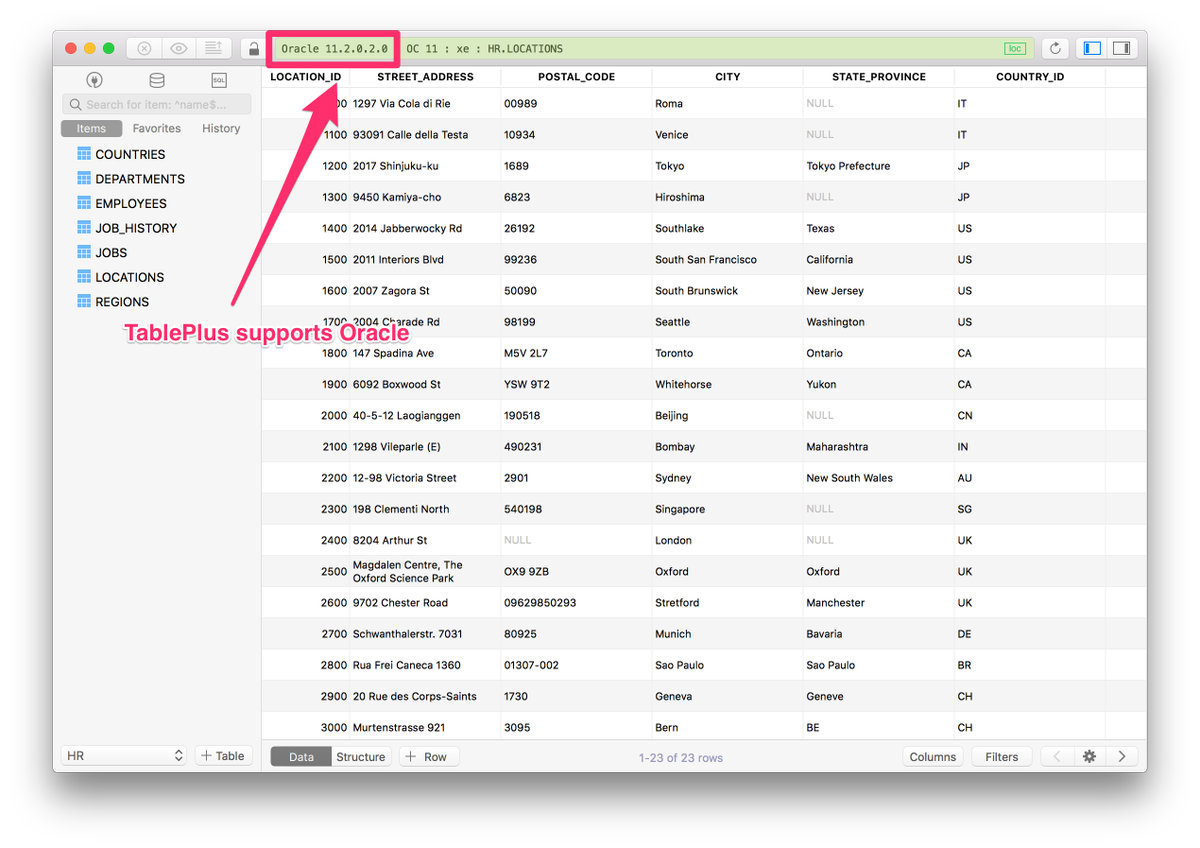Viewport: 1200px width, 848px height.
Task: Click the lock icon in the toolbar
Action: (x=252, y=47)
